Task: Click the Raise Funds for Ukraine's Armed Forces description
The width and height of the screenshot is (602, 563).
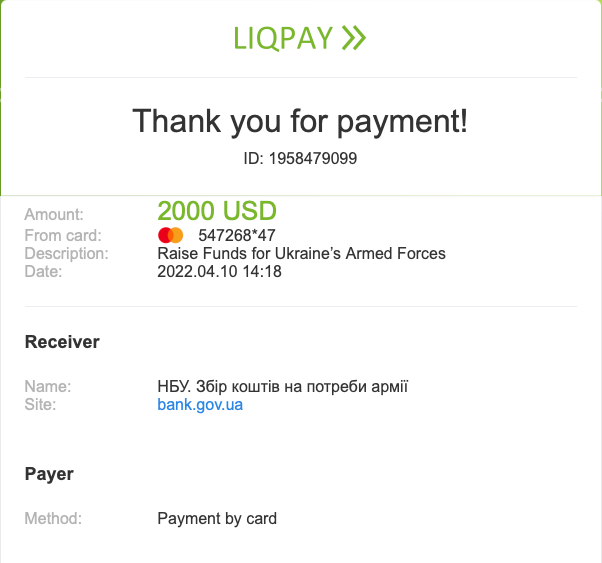Action: (x=301, y=253)
